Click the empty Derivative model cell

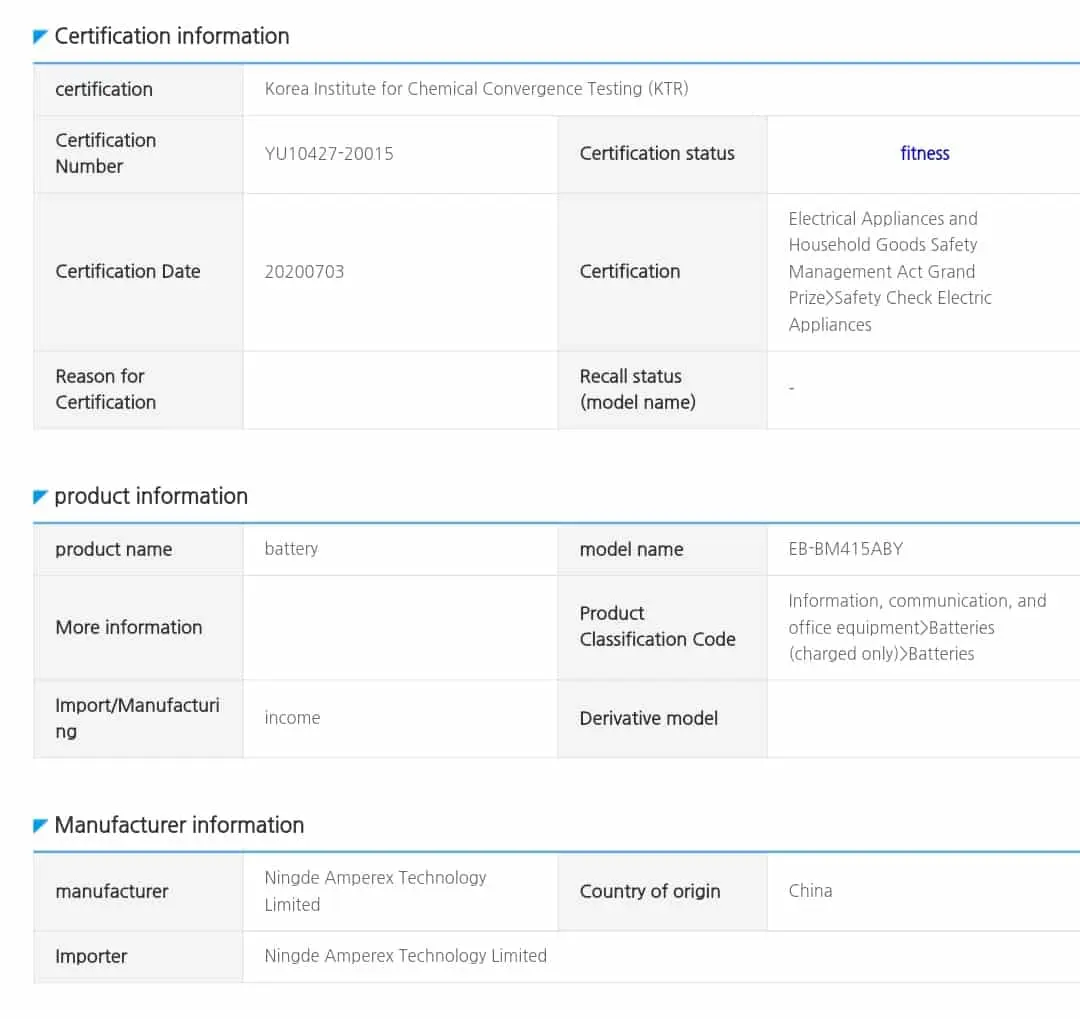point(922,718)
